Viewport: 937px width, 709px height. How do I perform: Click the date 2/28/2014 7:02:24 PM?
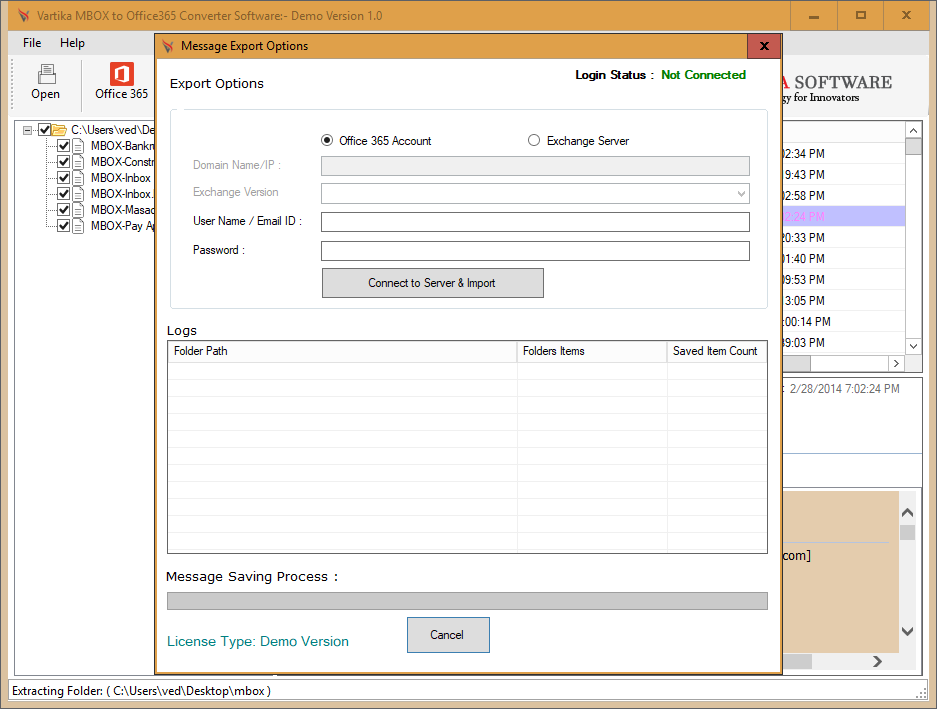[844, 389]
